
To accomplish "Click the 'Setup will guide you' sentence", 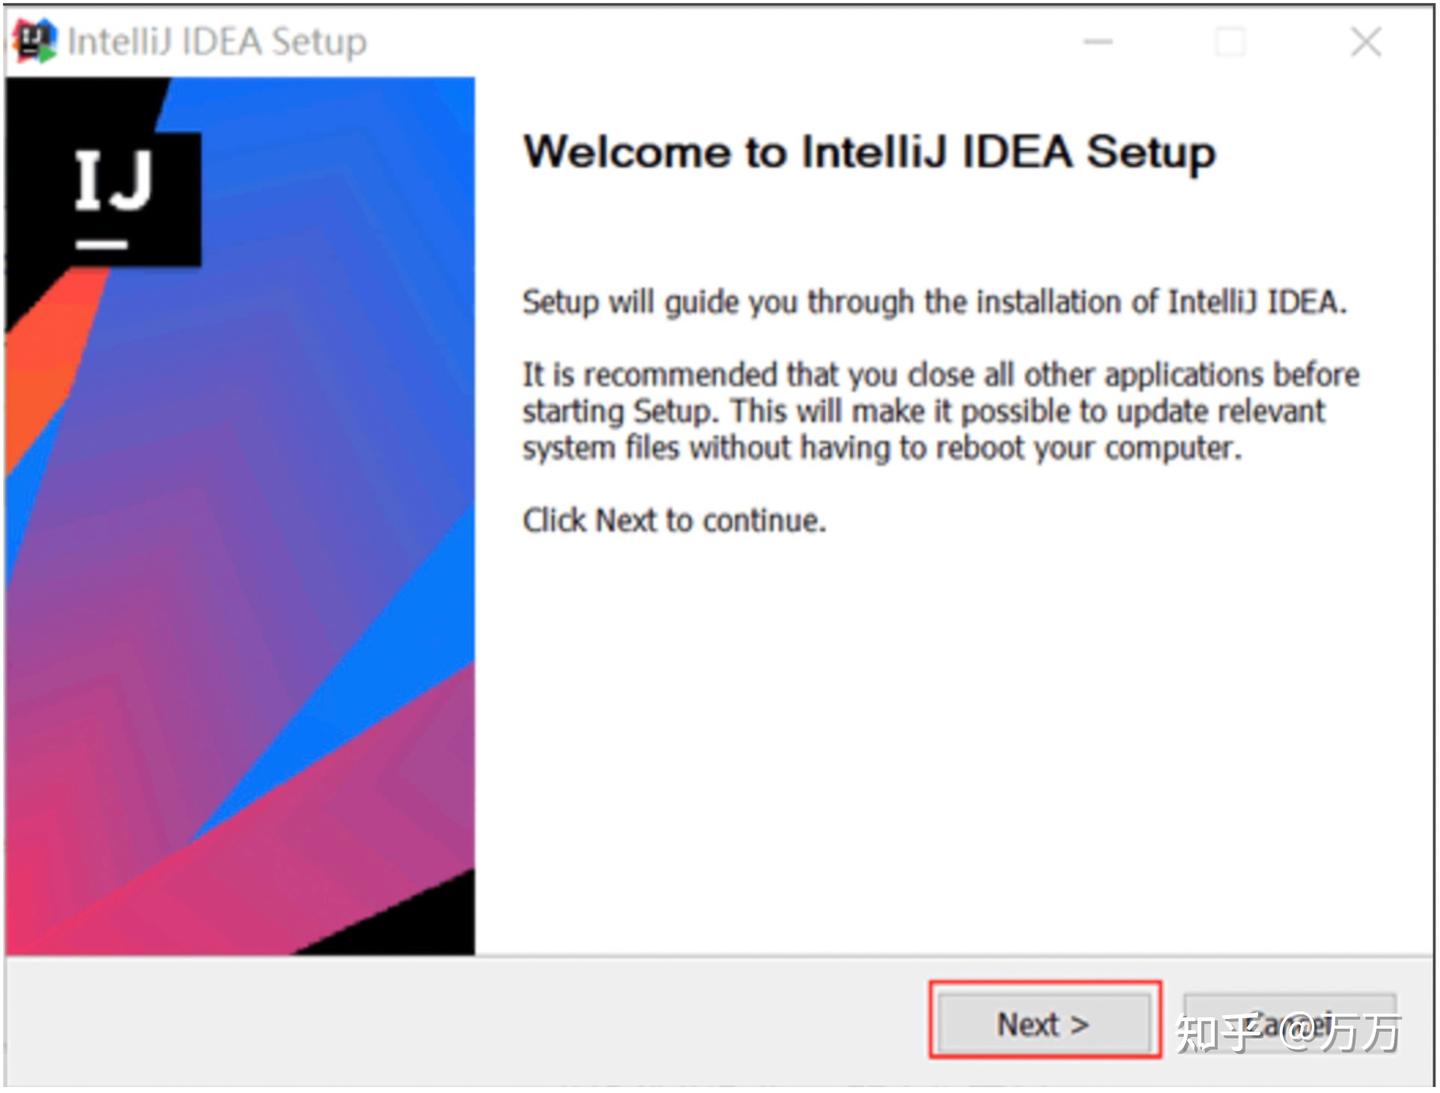I will [x=934, y=301].
